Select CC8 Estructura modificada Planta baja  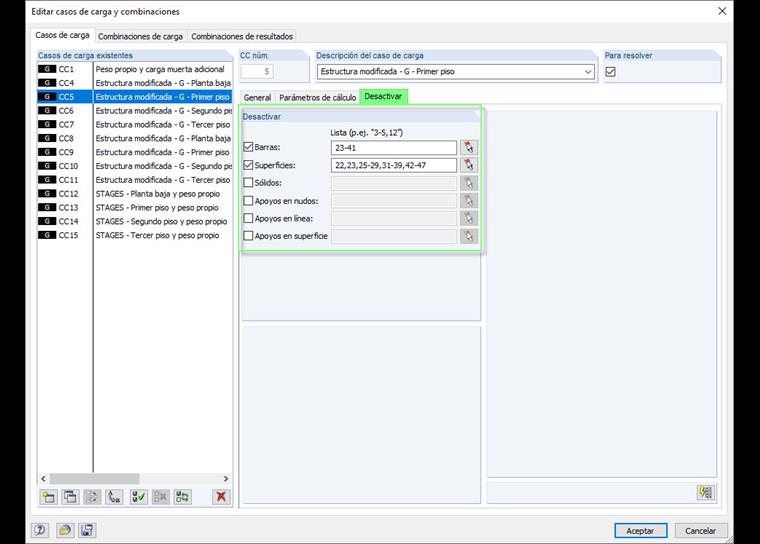[135, 138]
